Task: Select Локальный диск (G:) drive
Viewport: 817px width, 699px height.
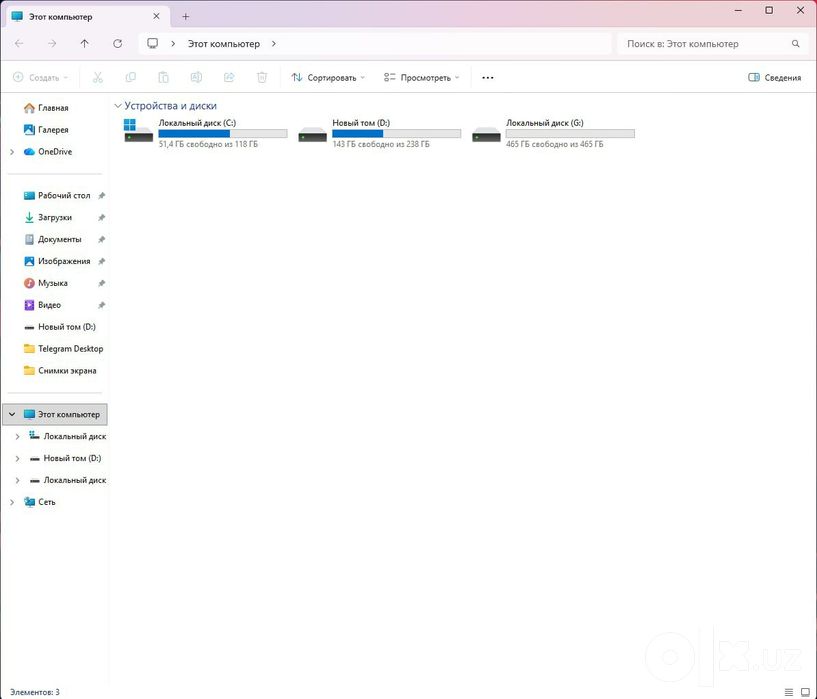Action: pos(553,133)
